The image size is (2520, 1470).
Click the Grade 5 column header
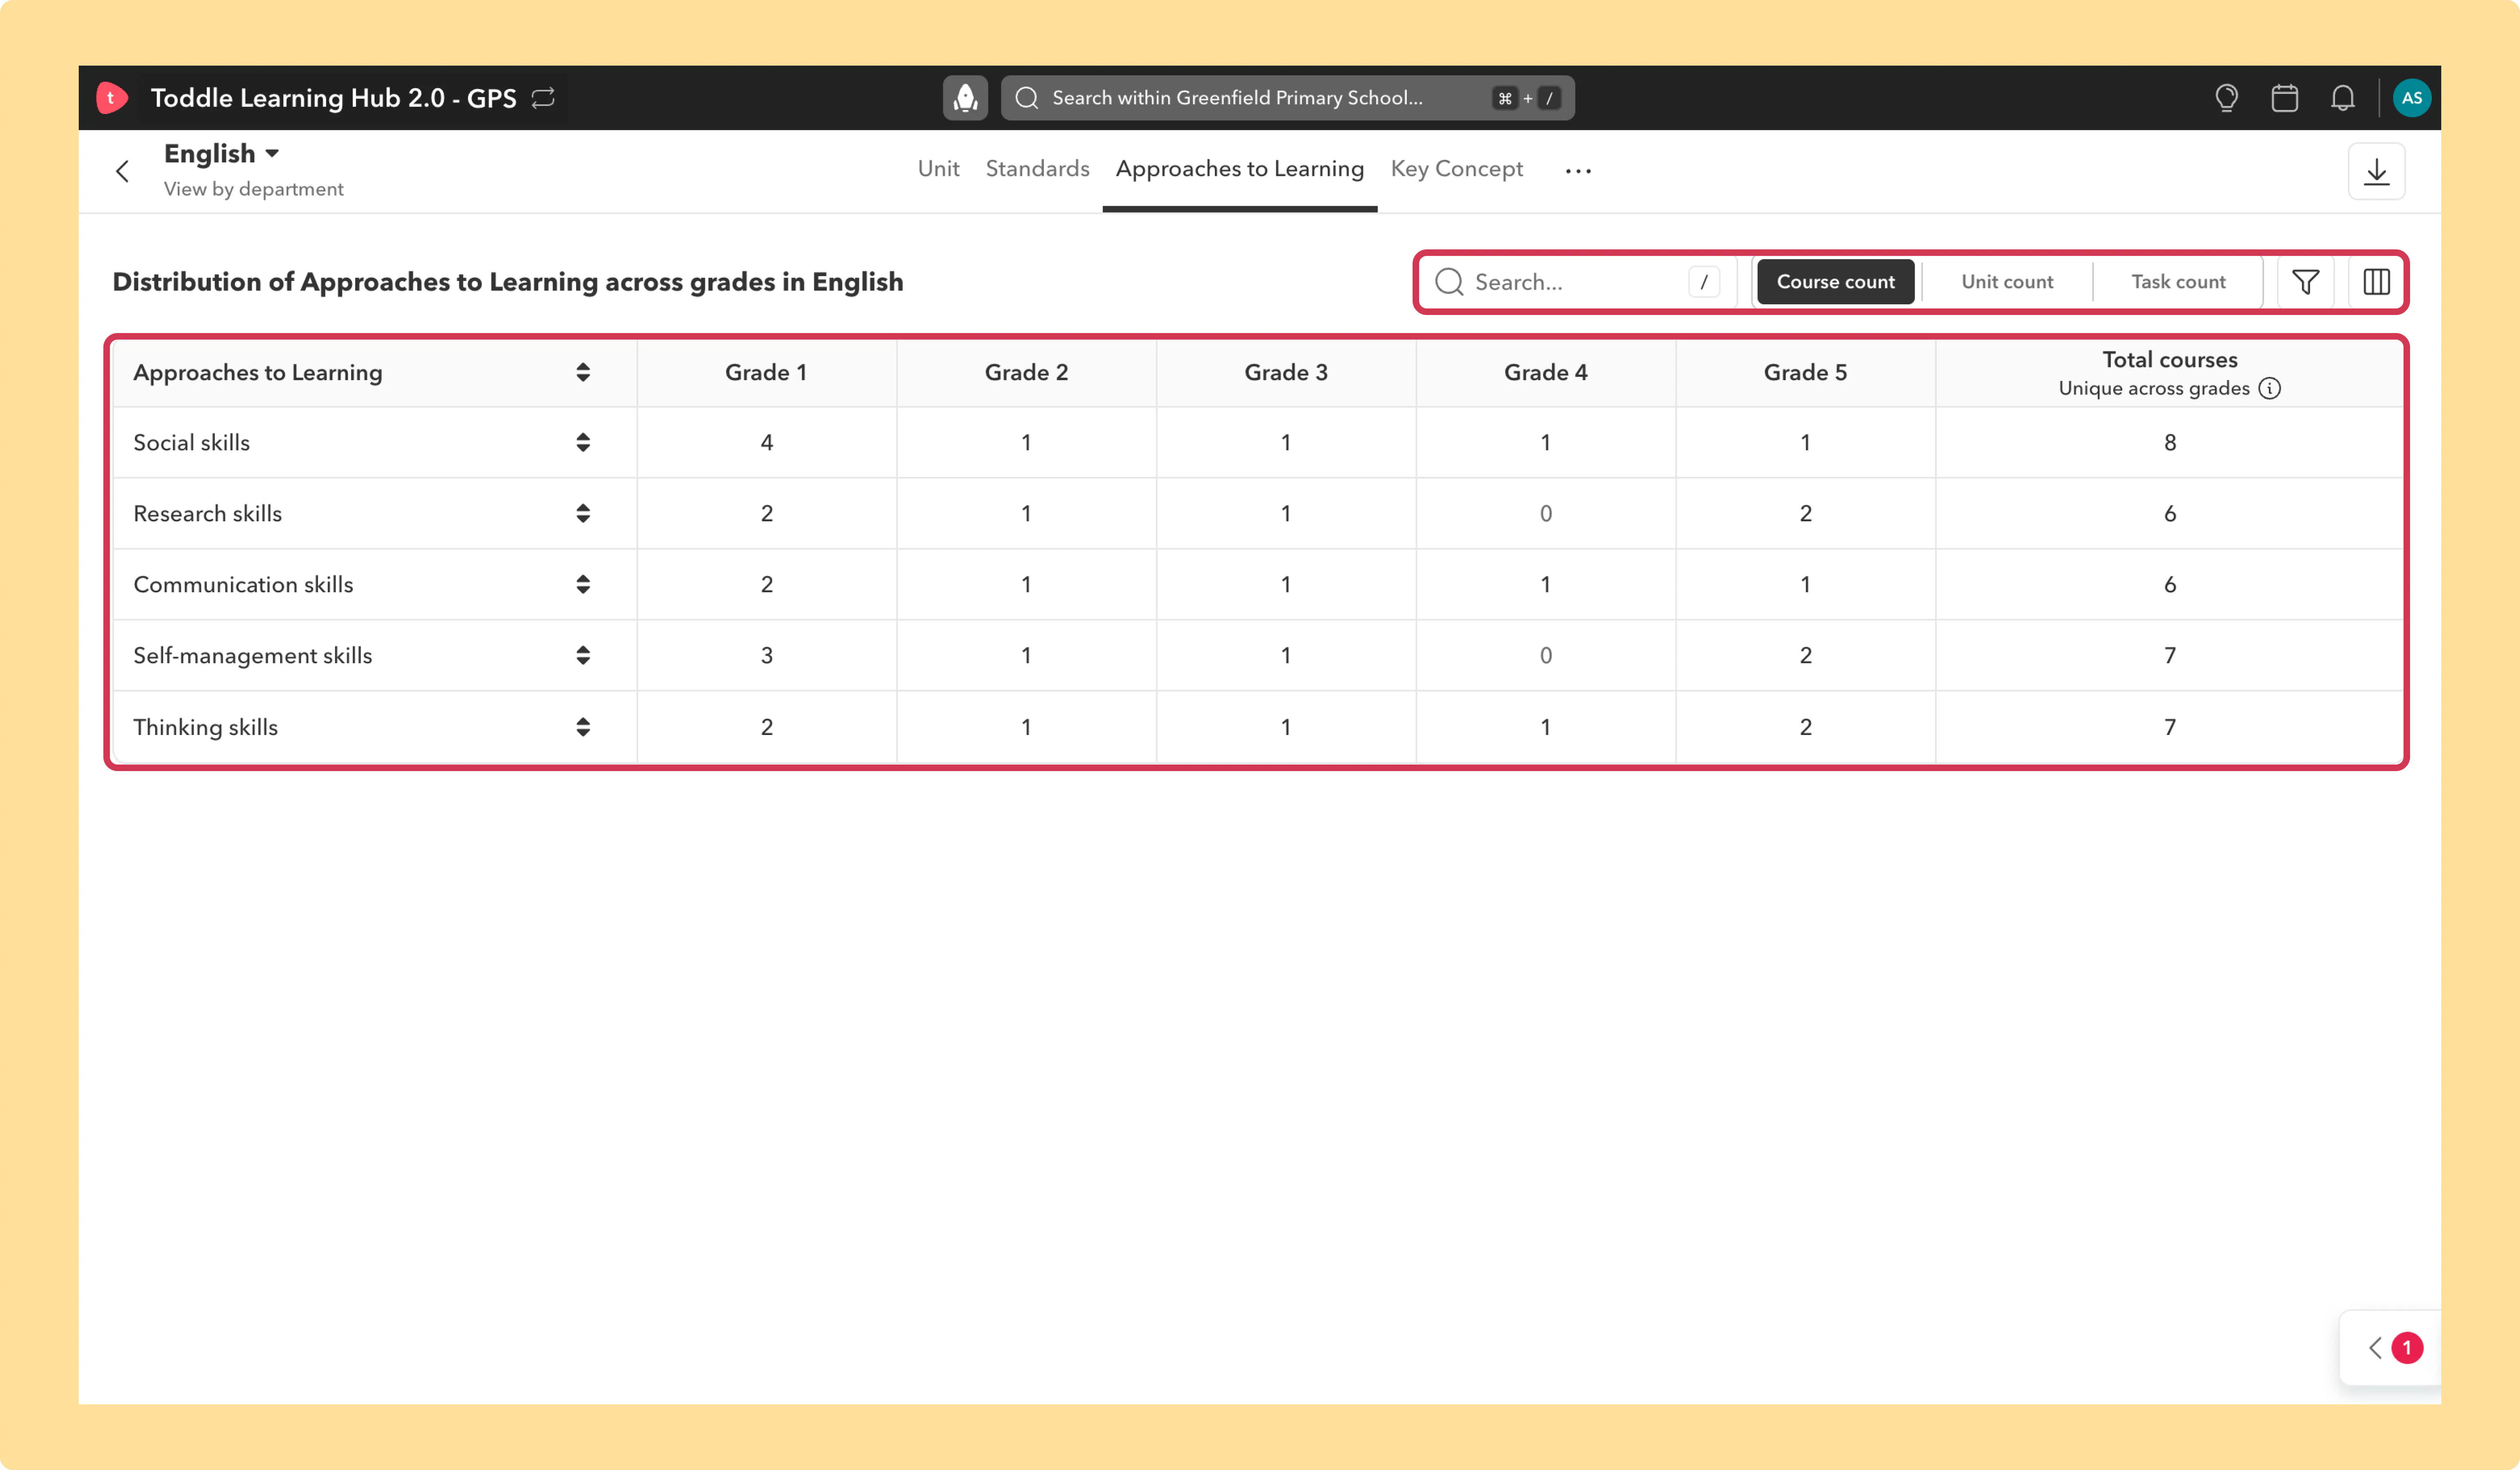point(1805,372)
